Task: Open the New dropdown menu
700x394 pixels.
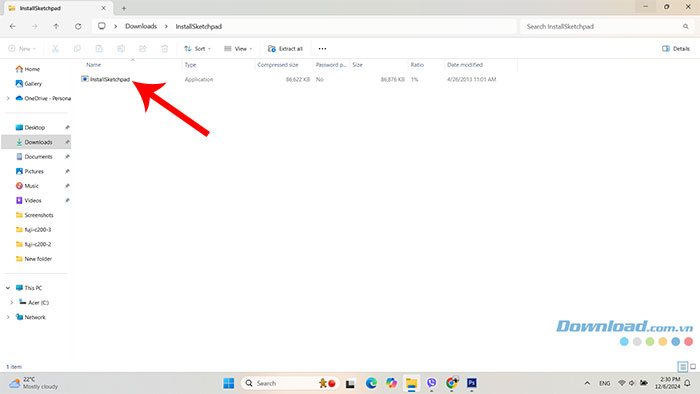Action: point(22,49)
